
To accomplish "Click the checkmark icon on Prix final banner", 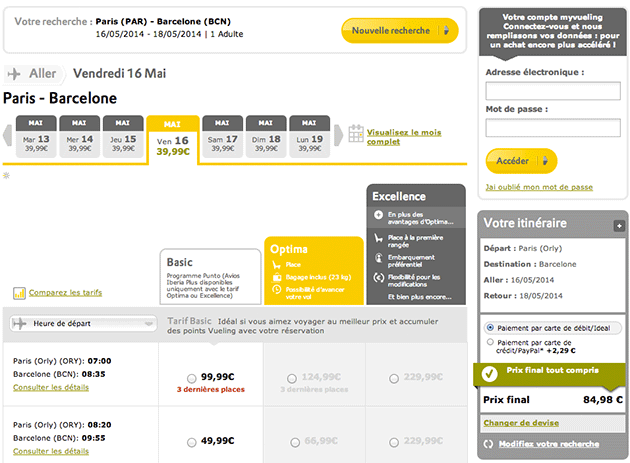I will click(x=489, y=374).
